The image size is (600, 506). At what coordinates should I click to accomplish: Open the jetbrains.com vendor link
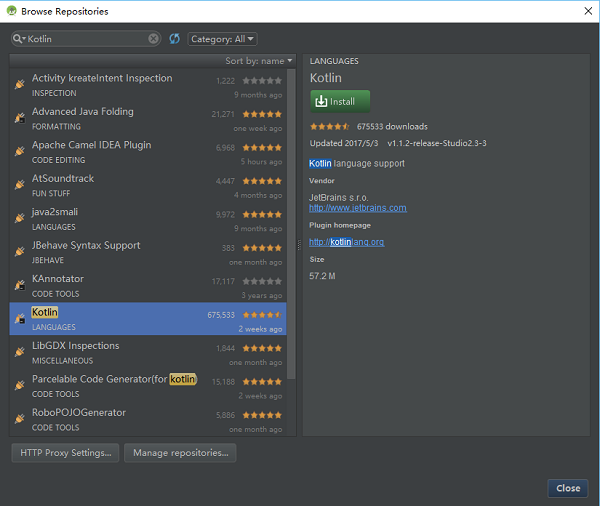point(358,208)
